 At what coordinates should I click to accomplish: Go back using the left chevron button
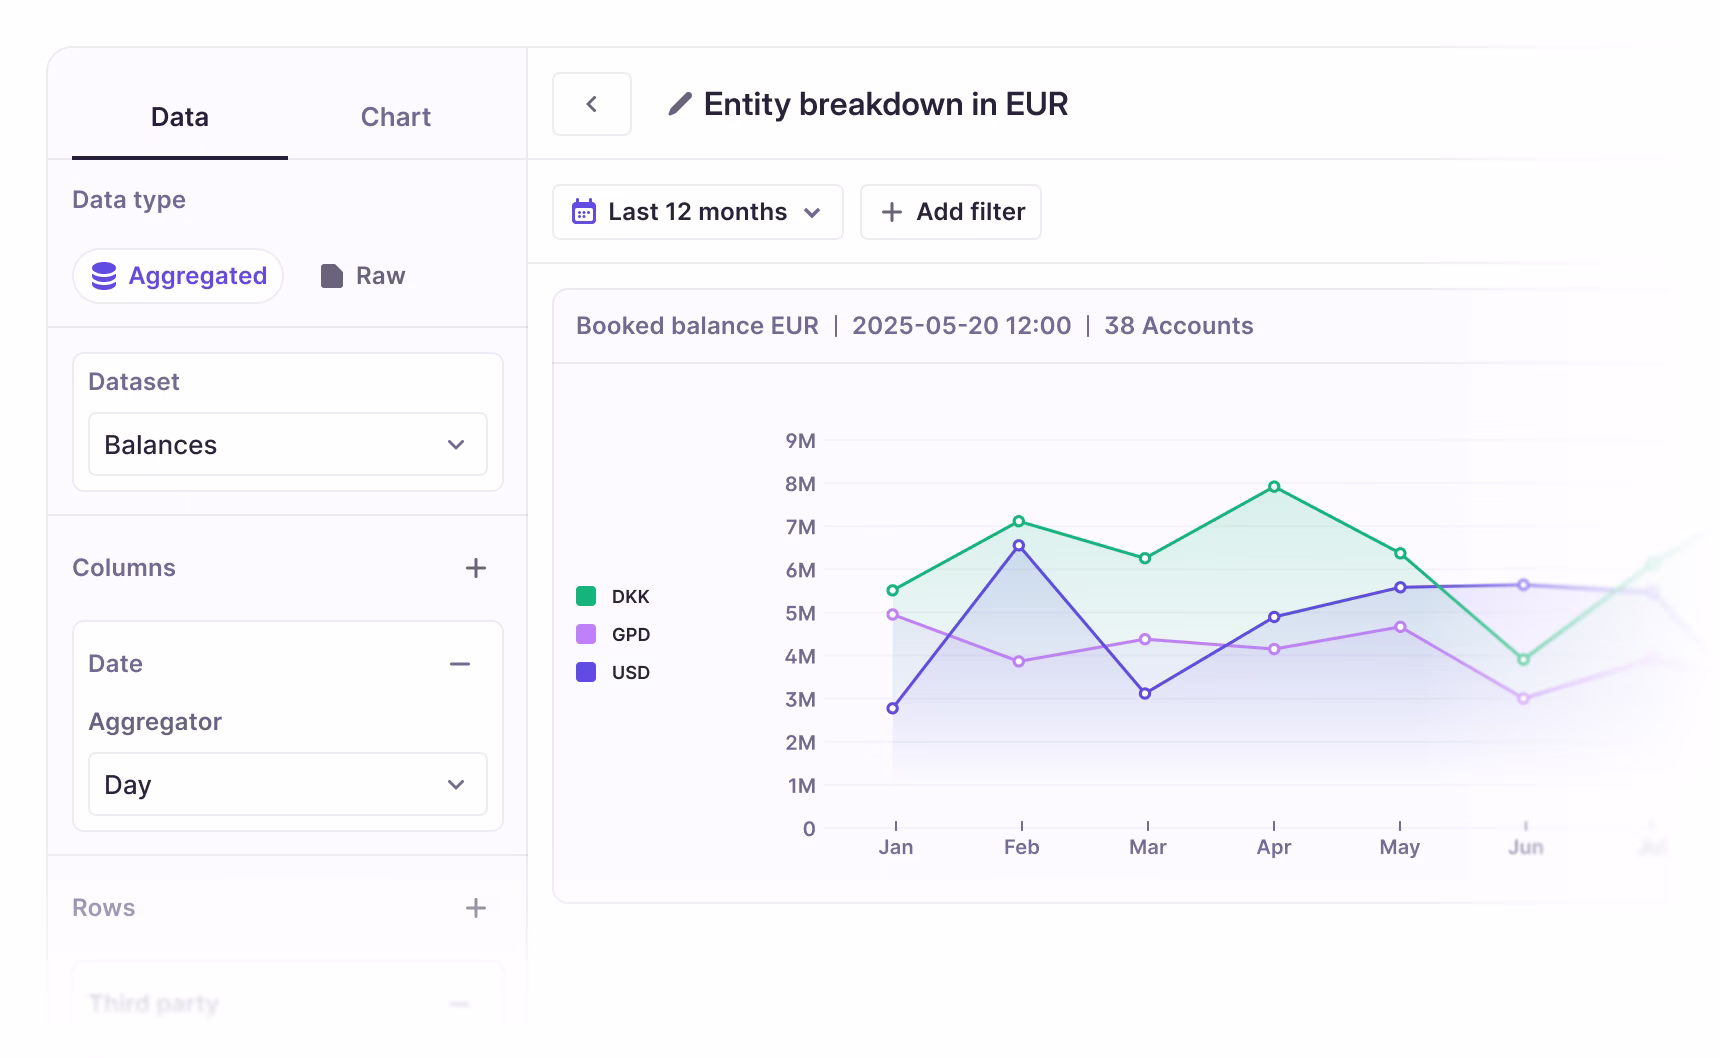[592, 104]
